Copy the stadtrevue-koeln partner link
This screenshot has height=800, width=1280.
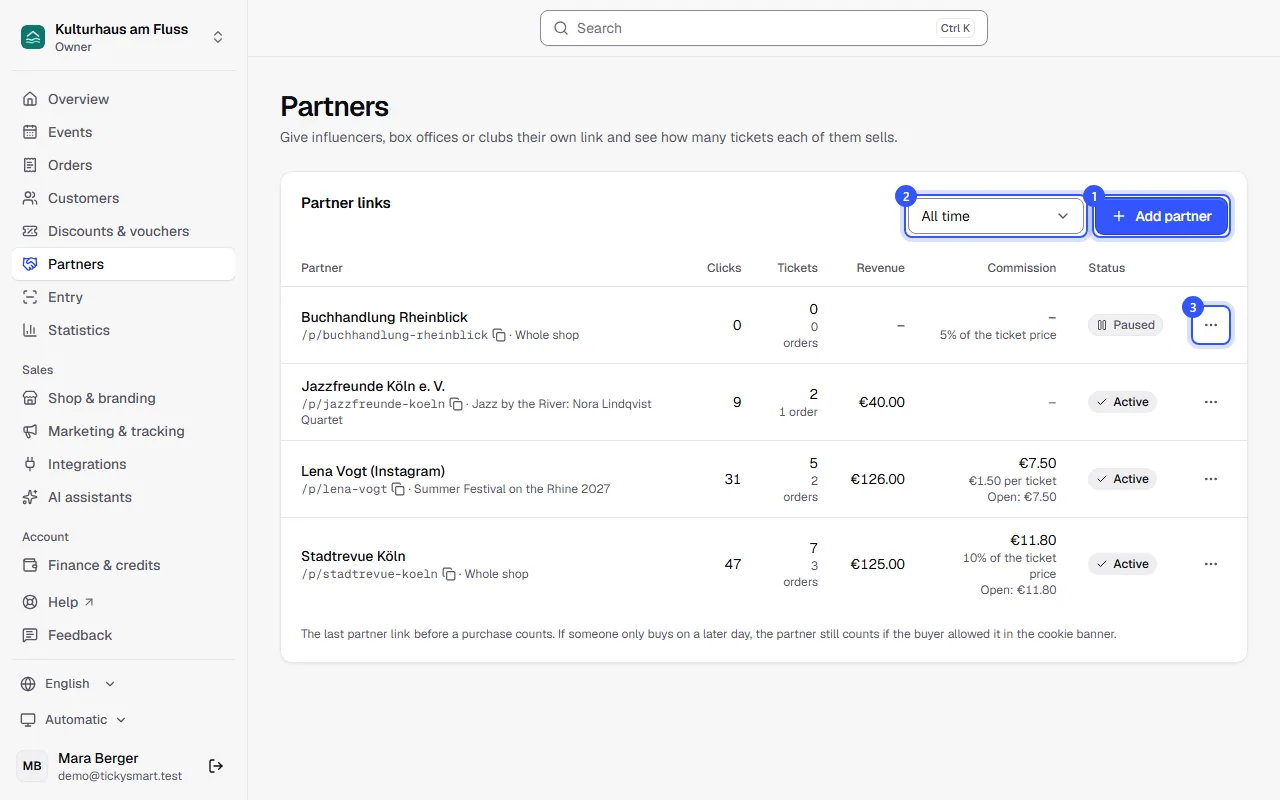tap(449, 574)
